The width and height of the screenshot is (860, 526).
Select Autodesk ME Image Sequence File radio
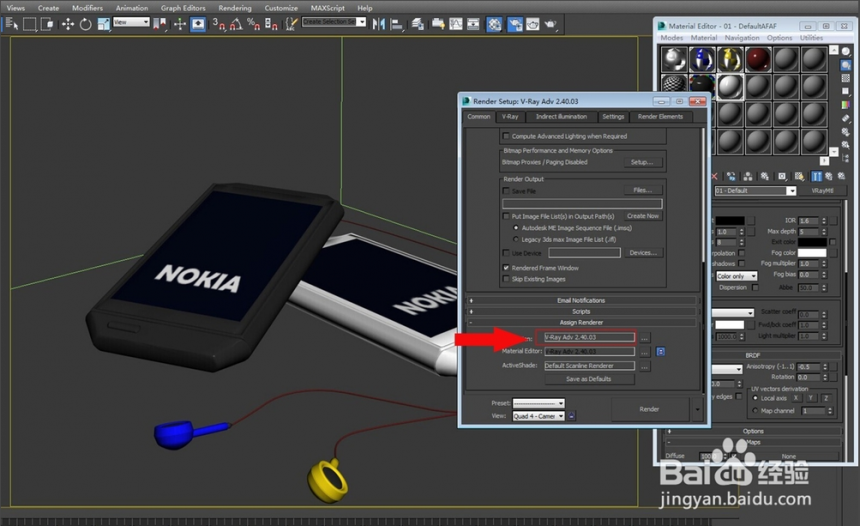[516, 228]
